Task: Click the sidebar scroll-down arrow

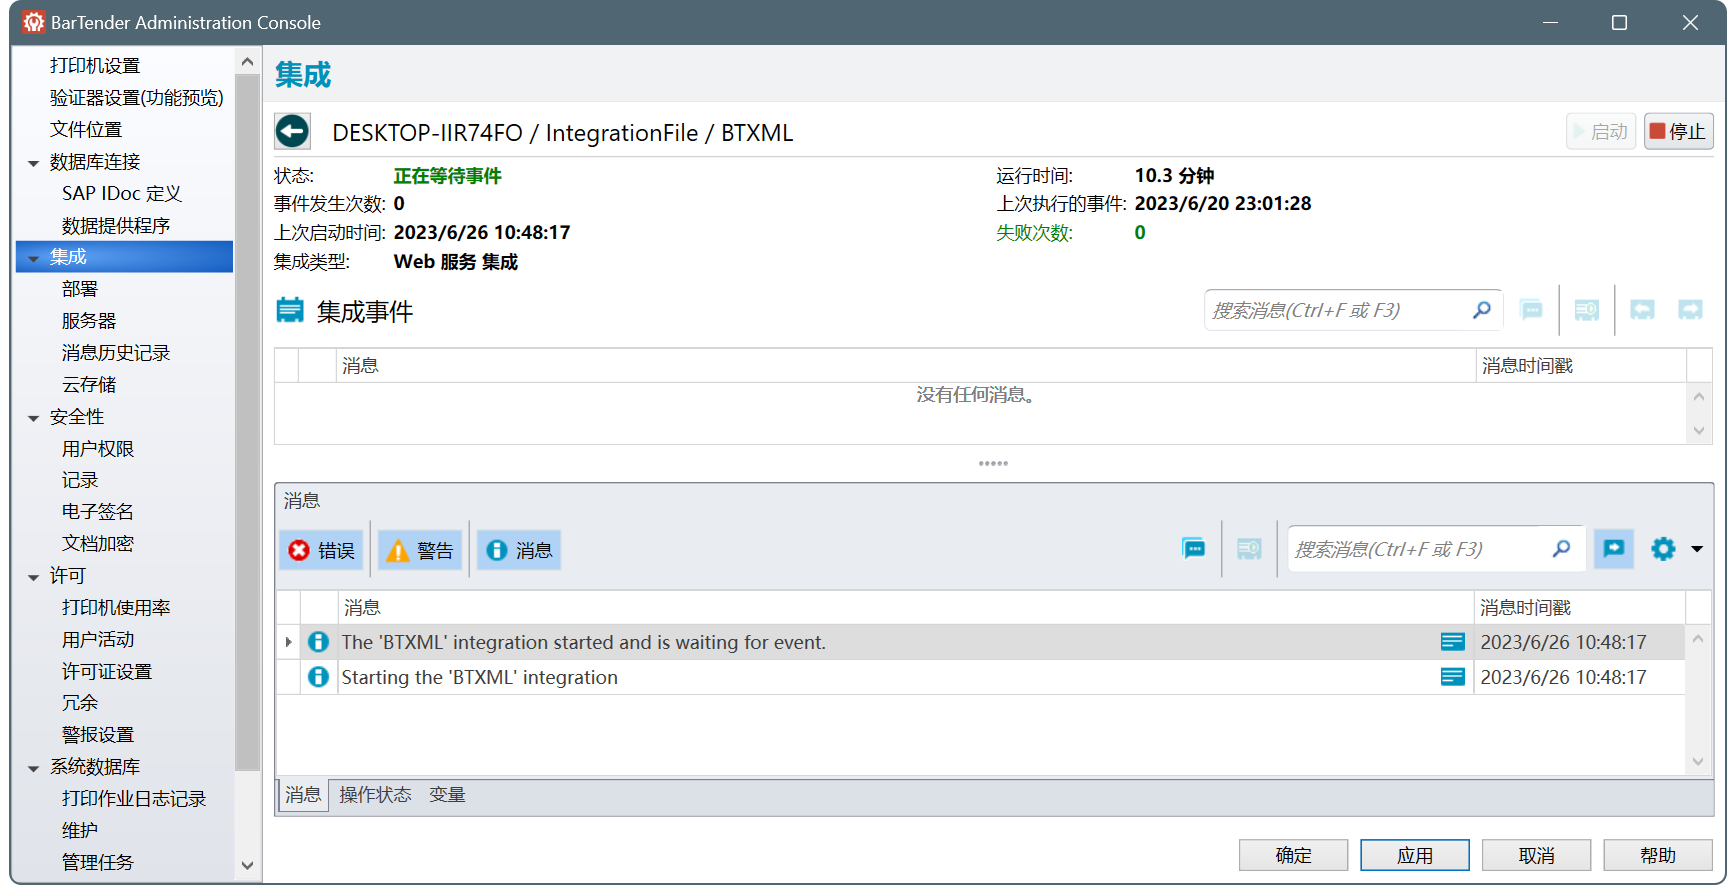Action: point(247,865)
